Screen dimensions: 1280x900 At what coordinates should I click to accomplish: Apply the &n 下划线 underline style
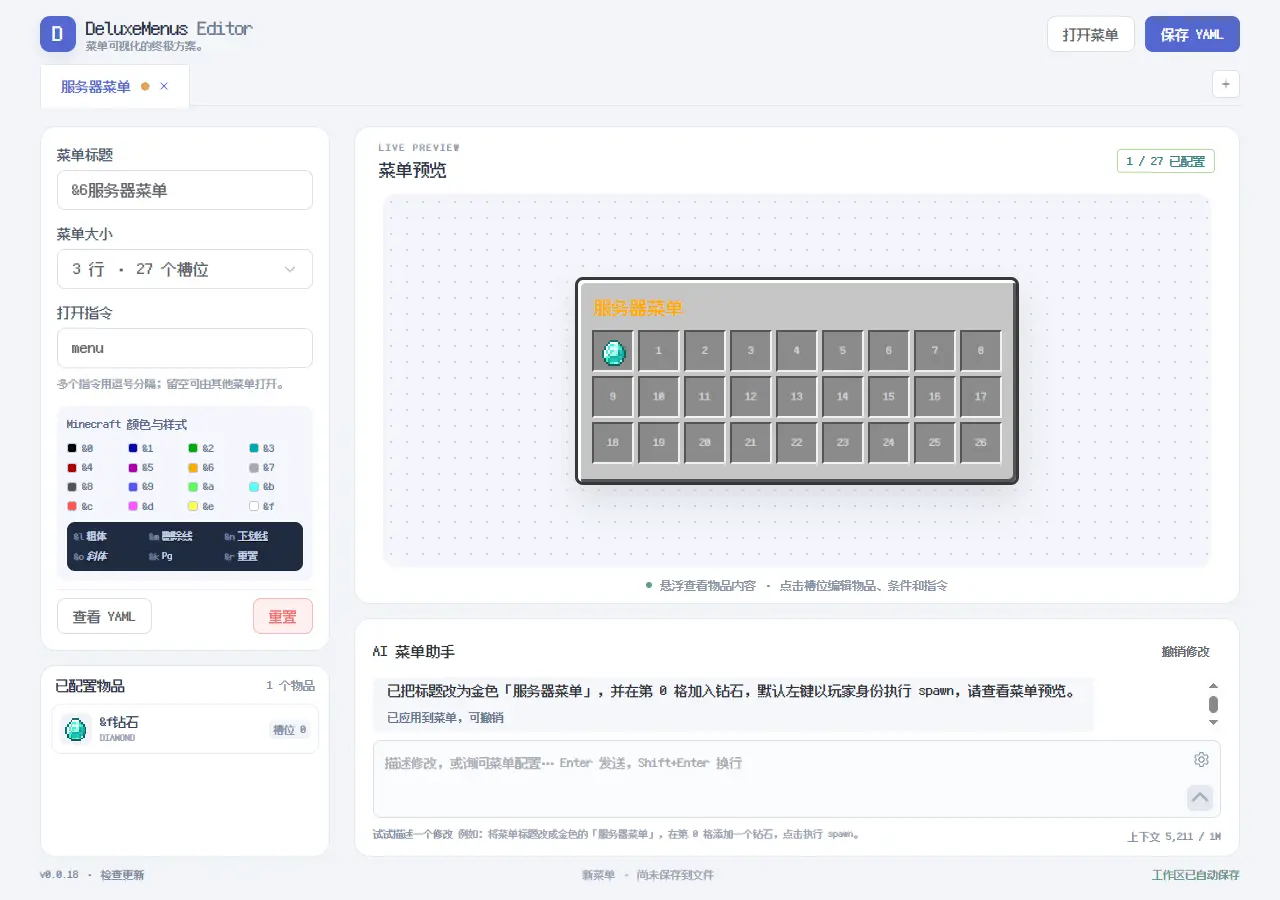(x=246, y=537)
